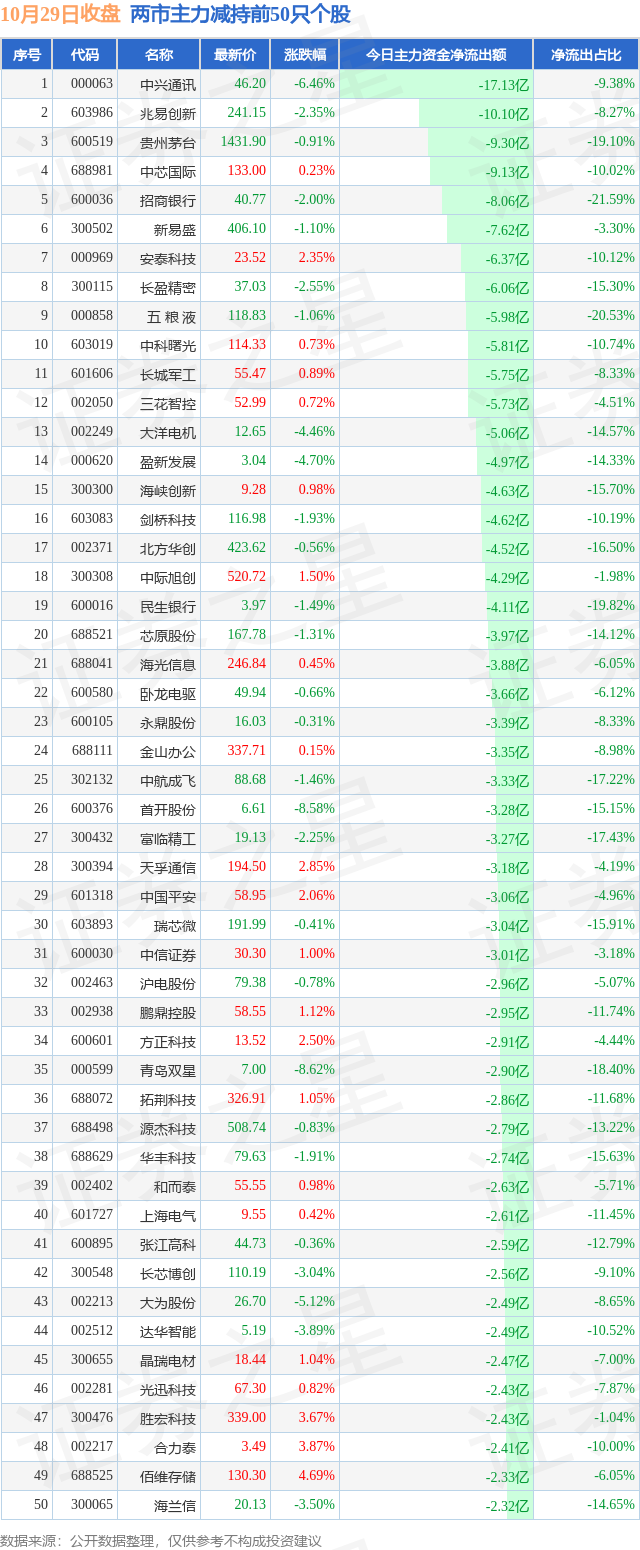Click the price 520.72 for 中际旭创

click(x=247, y=577)
